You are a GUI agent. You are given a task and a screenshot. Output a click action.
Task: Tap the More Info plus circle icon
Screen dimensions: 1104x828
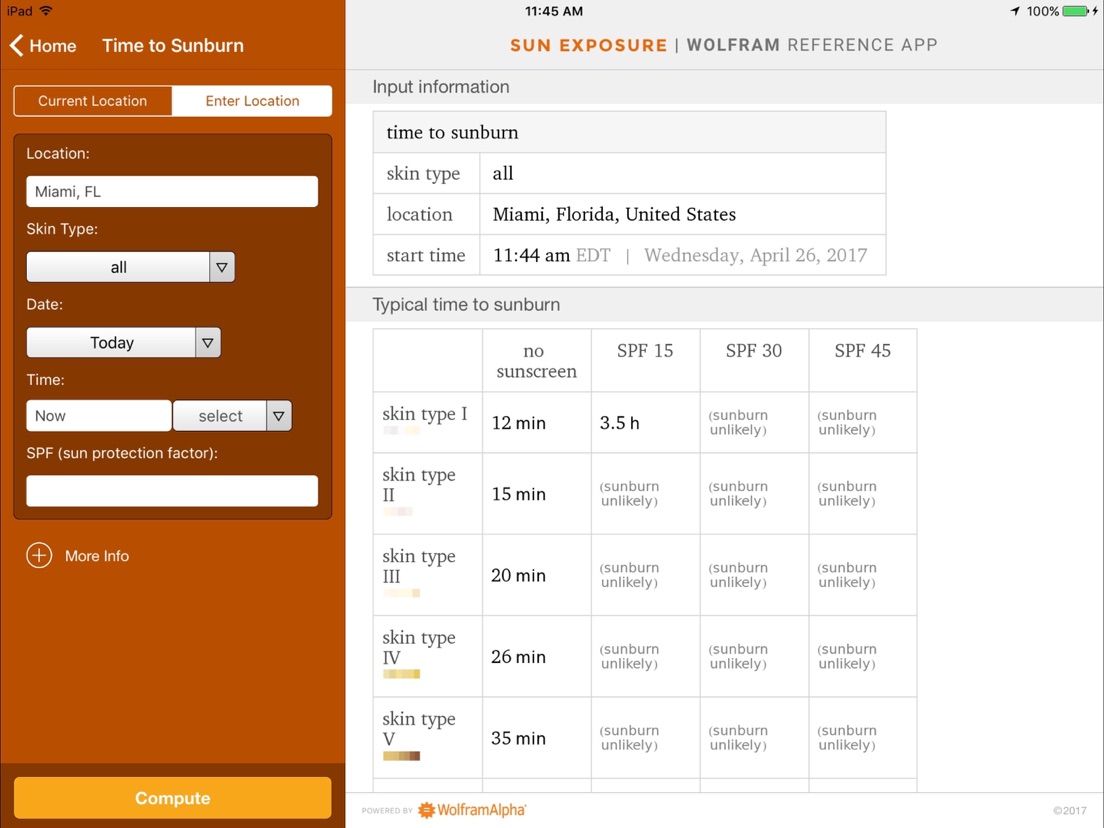tap(39, 556)
